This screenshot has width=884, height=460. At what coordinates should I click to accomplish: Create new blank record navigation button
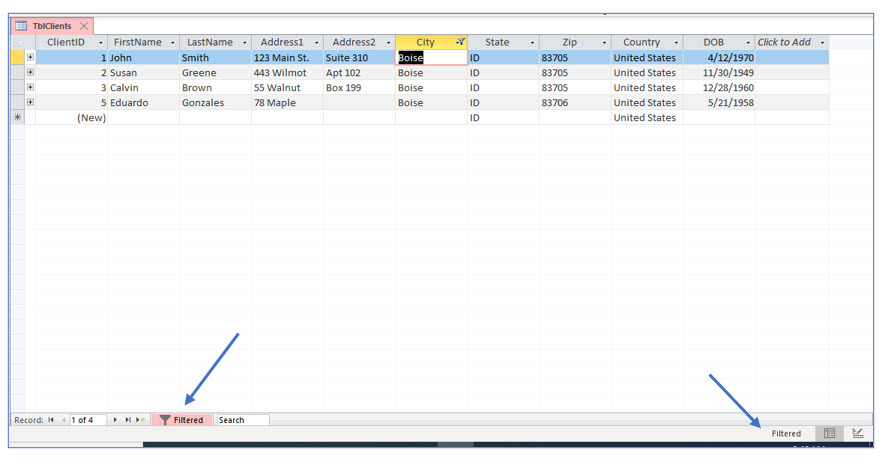coord(140,420)
